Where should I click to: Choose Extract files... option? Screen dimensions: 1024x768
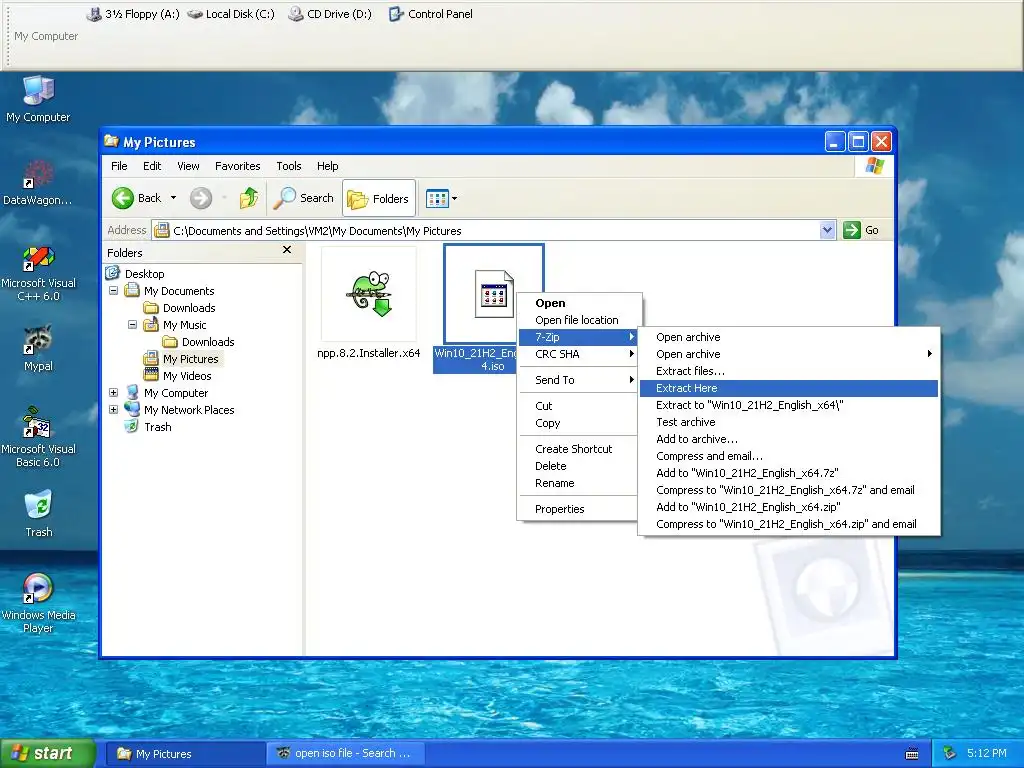coord(789,371)
